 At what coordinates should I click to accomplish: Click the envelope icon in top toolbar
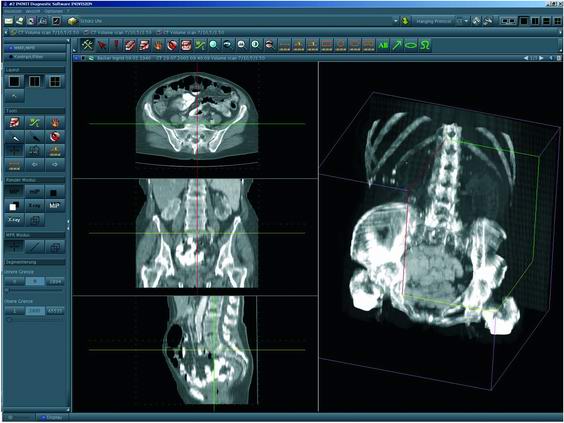pos(8,21)
